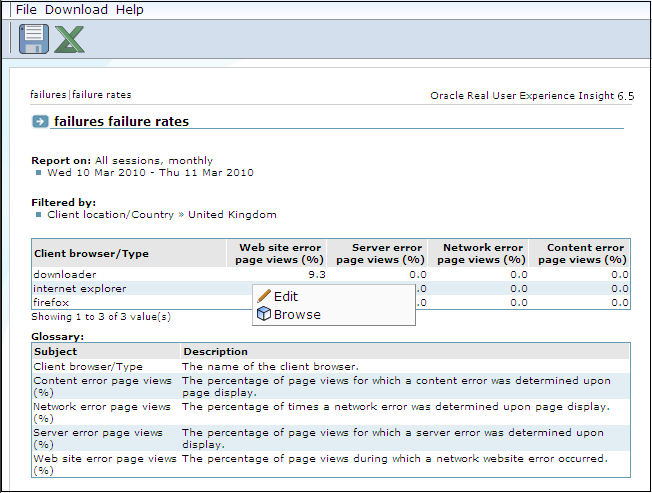Image resolution: width=652 pixels, height=493 pixels.
Task: Click the 9.3 value for downloader
Action: tap(317, 274)
